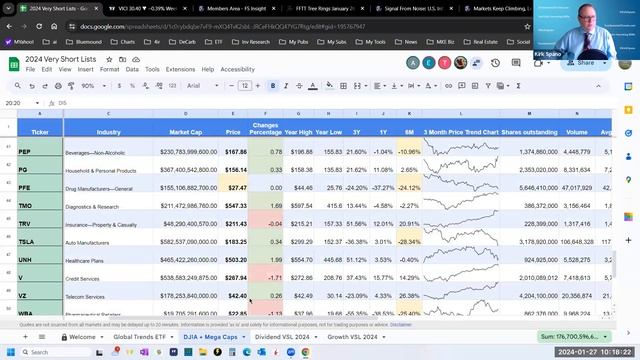Image resolution: width=640 pixels, height=360 pixels.
Task: Click the name box dropdown arrow
Action: click(37, 103)
